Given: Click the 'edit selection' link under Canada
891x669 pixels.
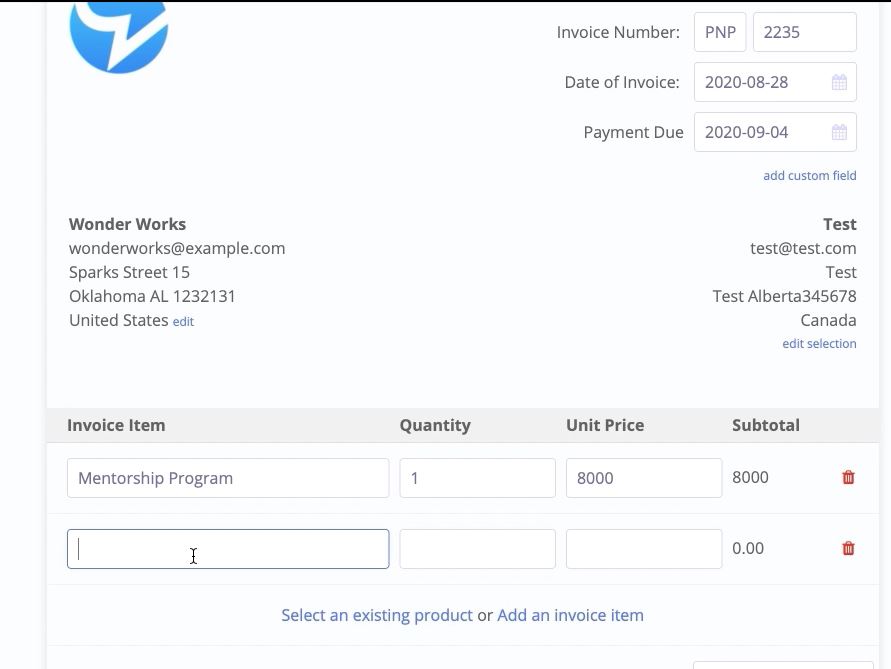Looking at the screenshot, I should (x=819, y=344).
